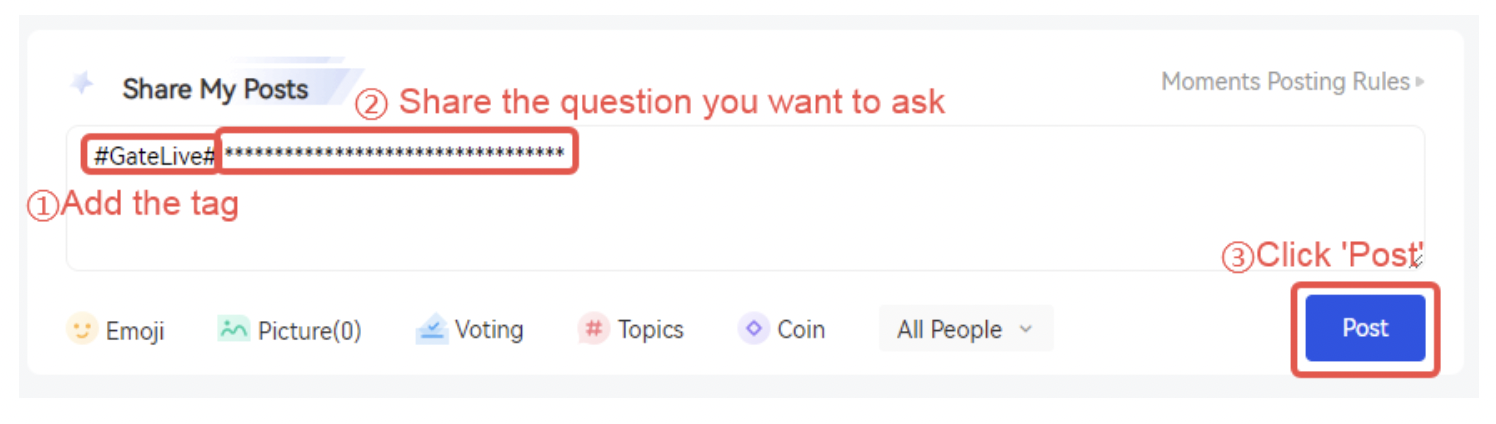
Task: Select the Picture(0) label
Action: 309,330
